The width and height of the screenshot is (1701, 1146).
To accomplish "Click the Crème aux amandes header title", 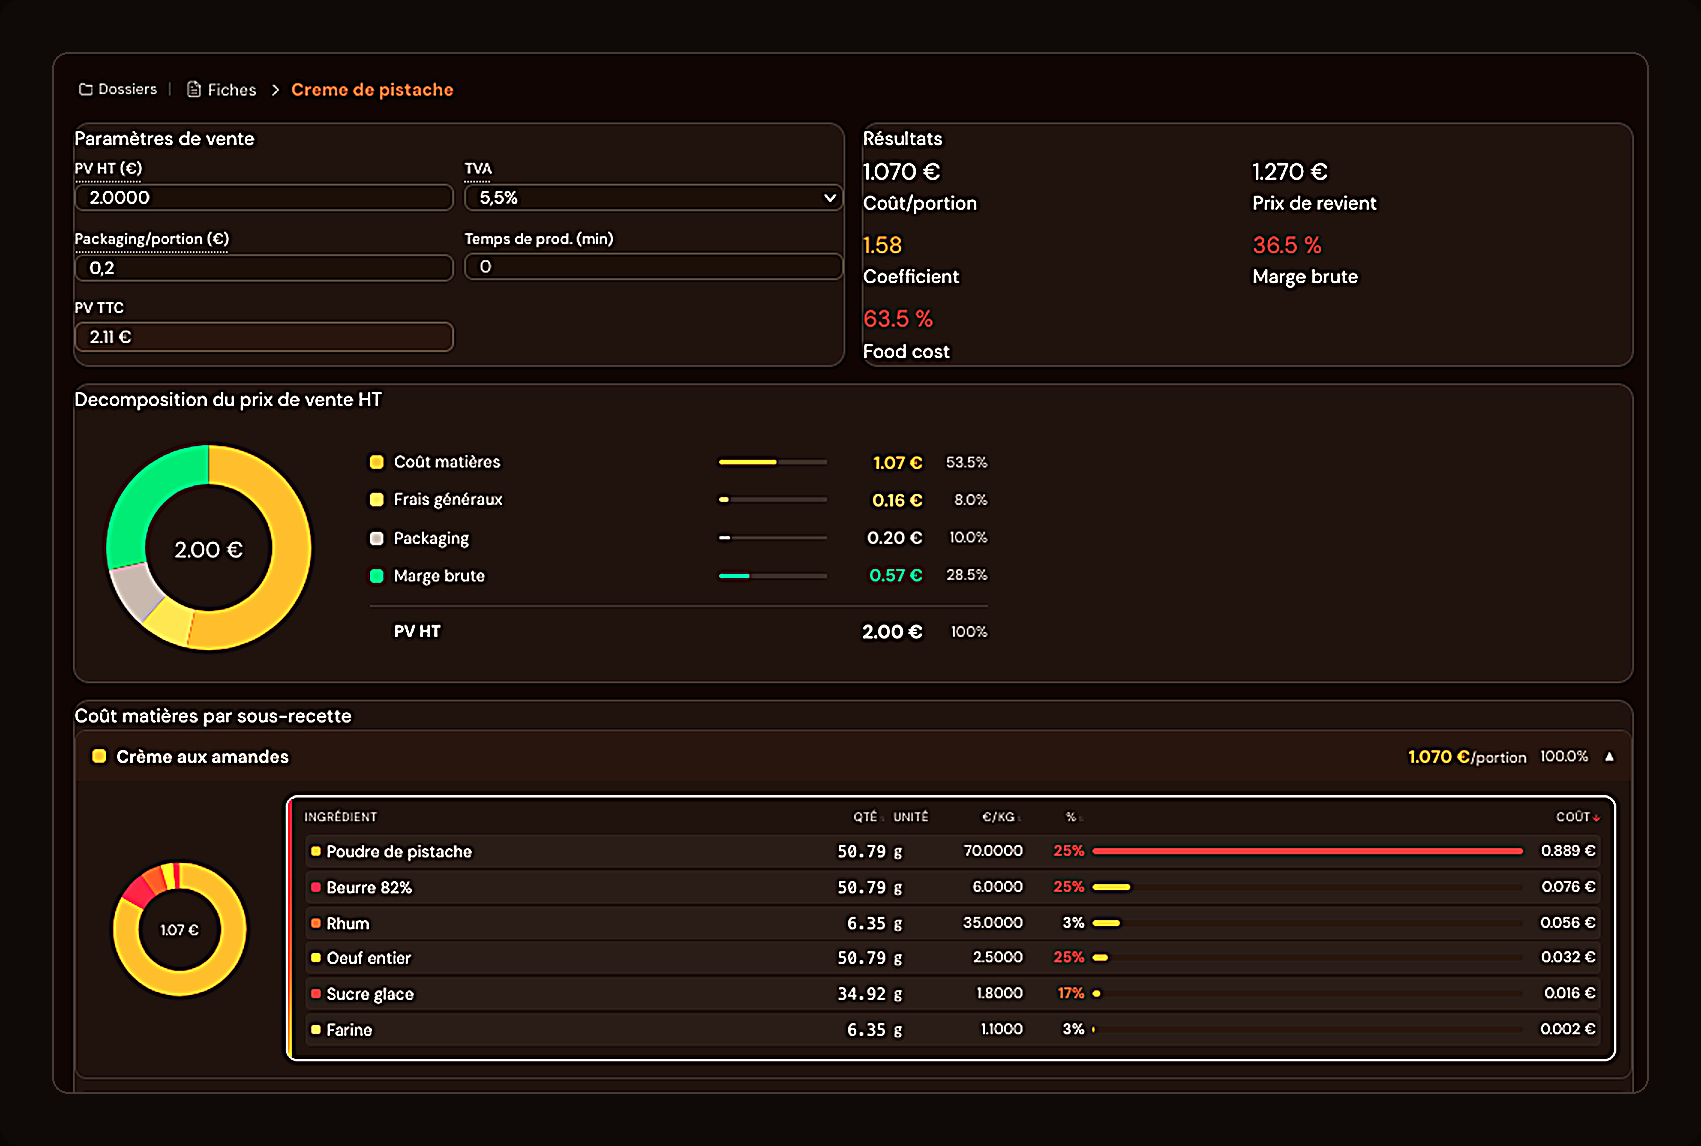I will pos(202,757).
